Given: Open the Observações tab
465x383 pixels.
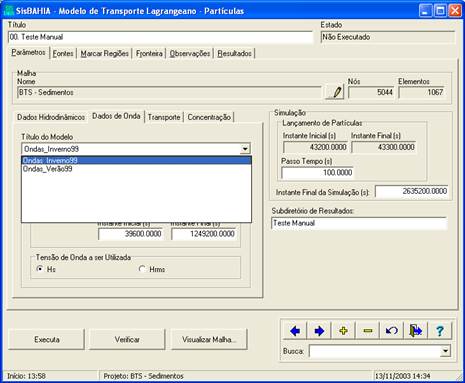Looking at the screenshot, I should tap(190, 53).
